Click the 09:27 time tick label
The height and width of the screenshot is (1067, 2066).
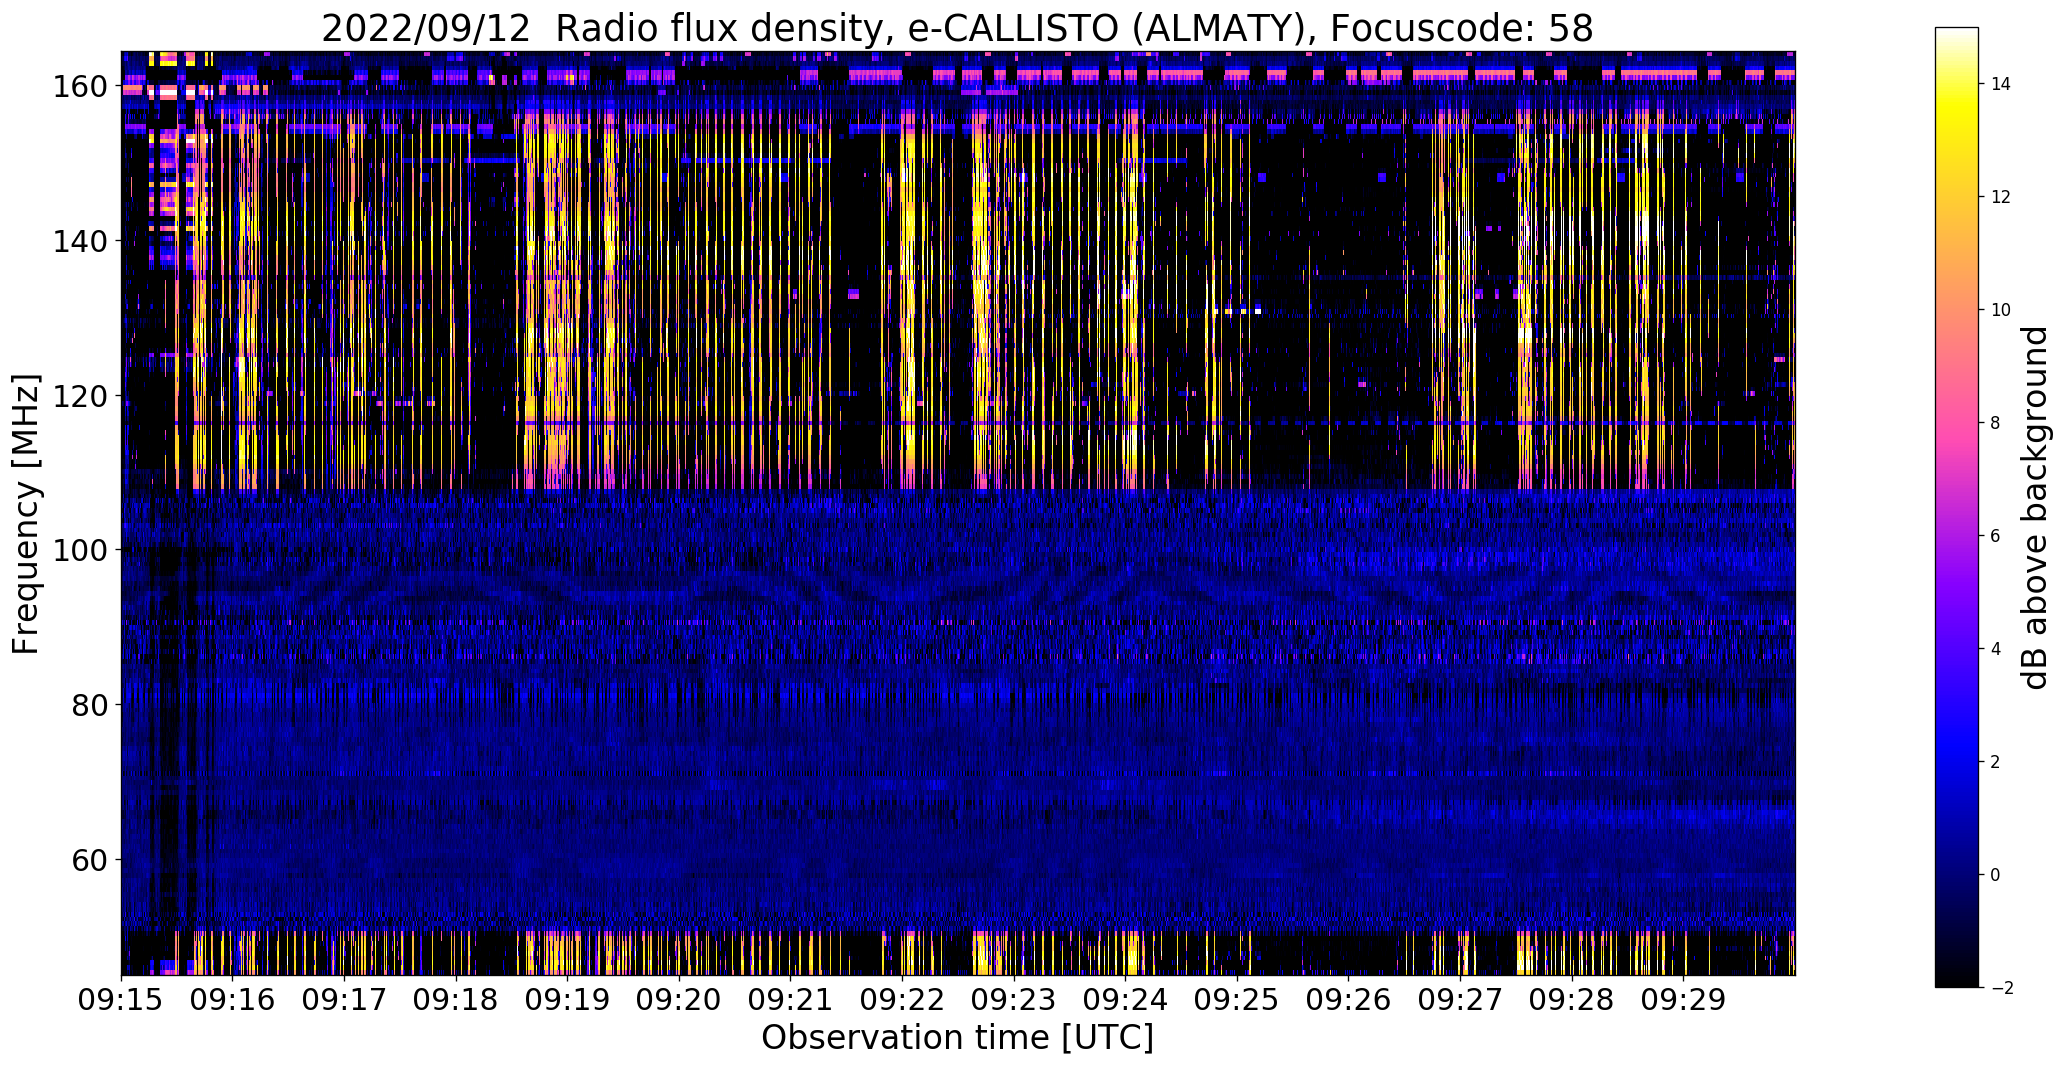[x=1461, y=999]
